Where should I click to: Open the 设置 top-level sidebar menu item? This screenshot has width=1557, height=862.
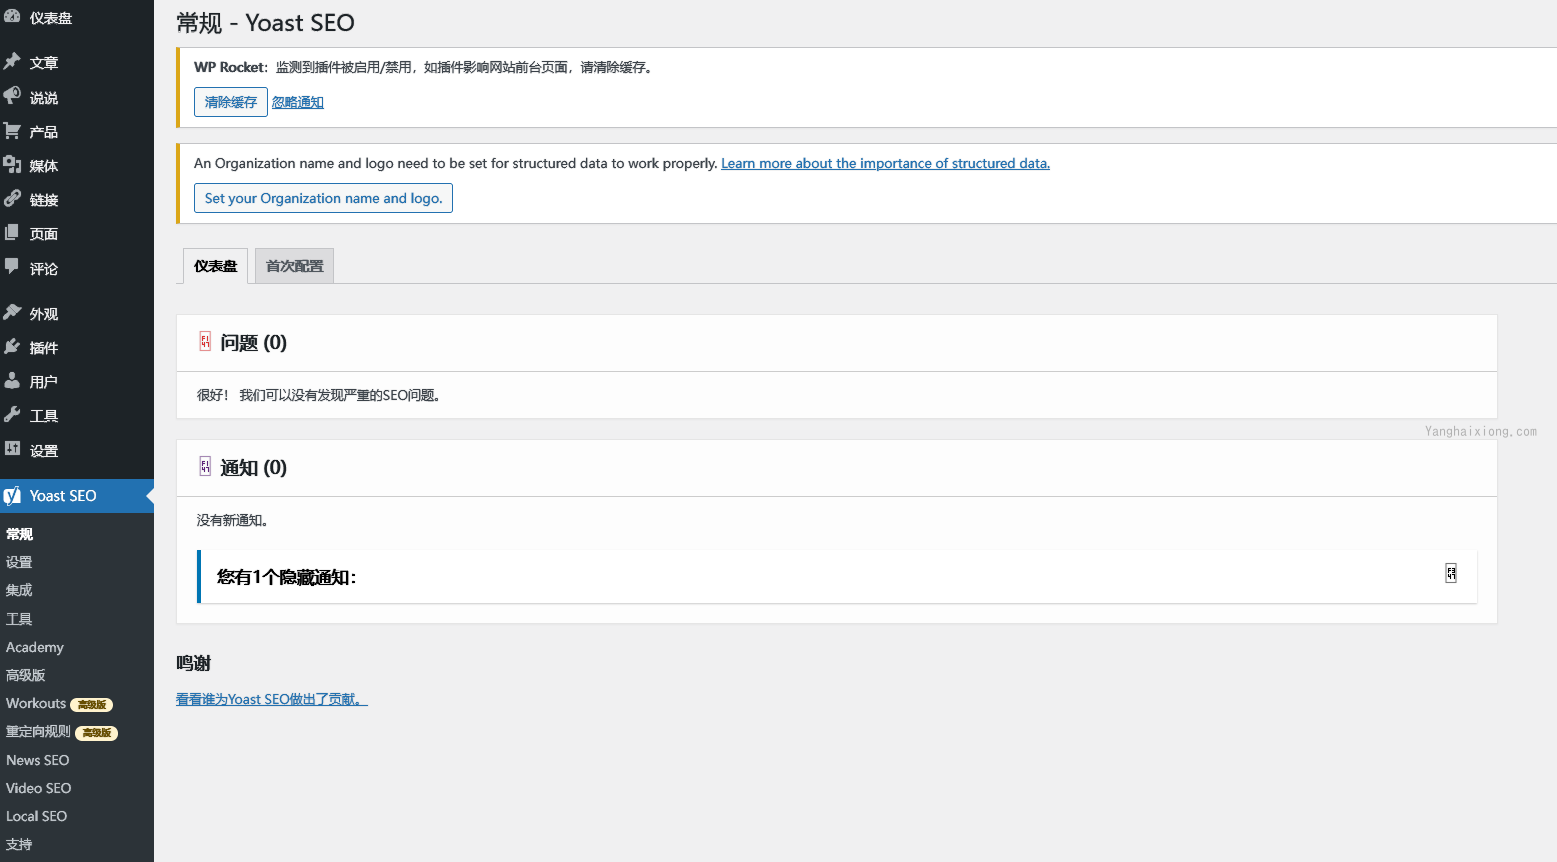44,451
